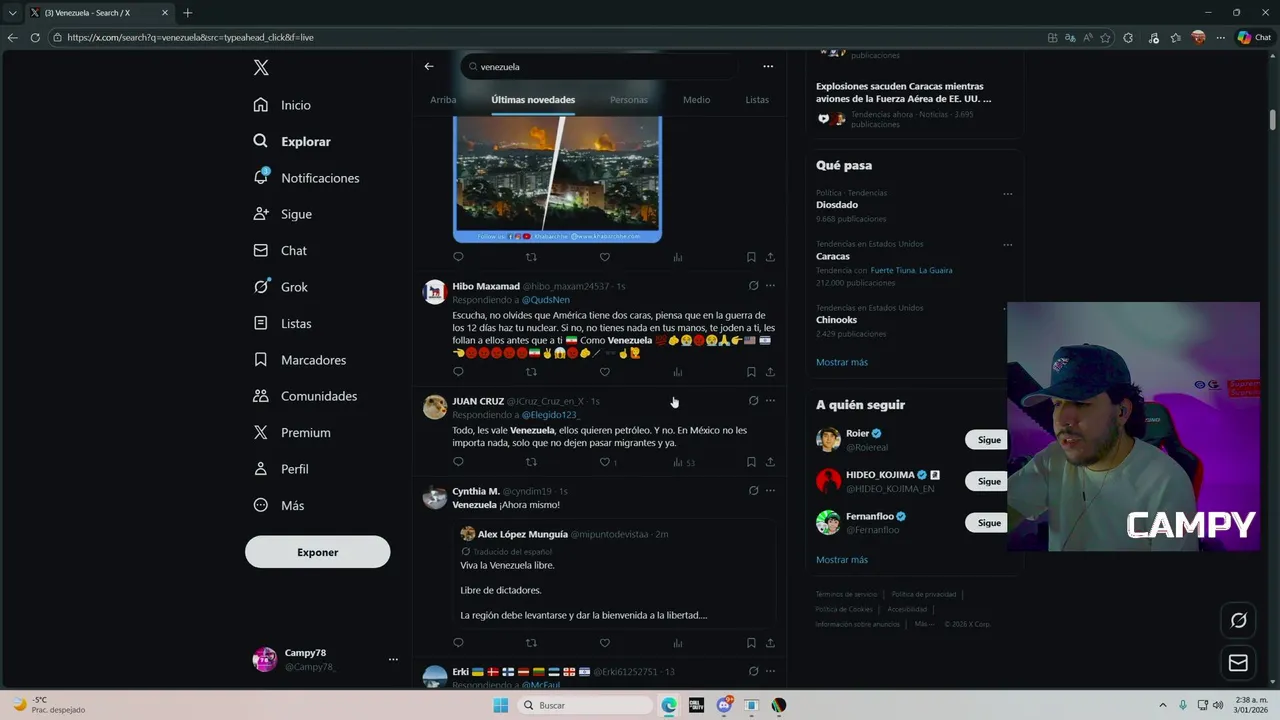Share Cynthia M.'s post

point(770,643)
